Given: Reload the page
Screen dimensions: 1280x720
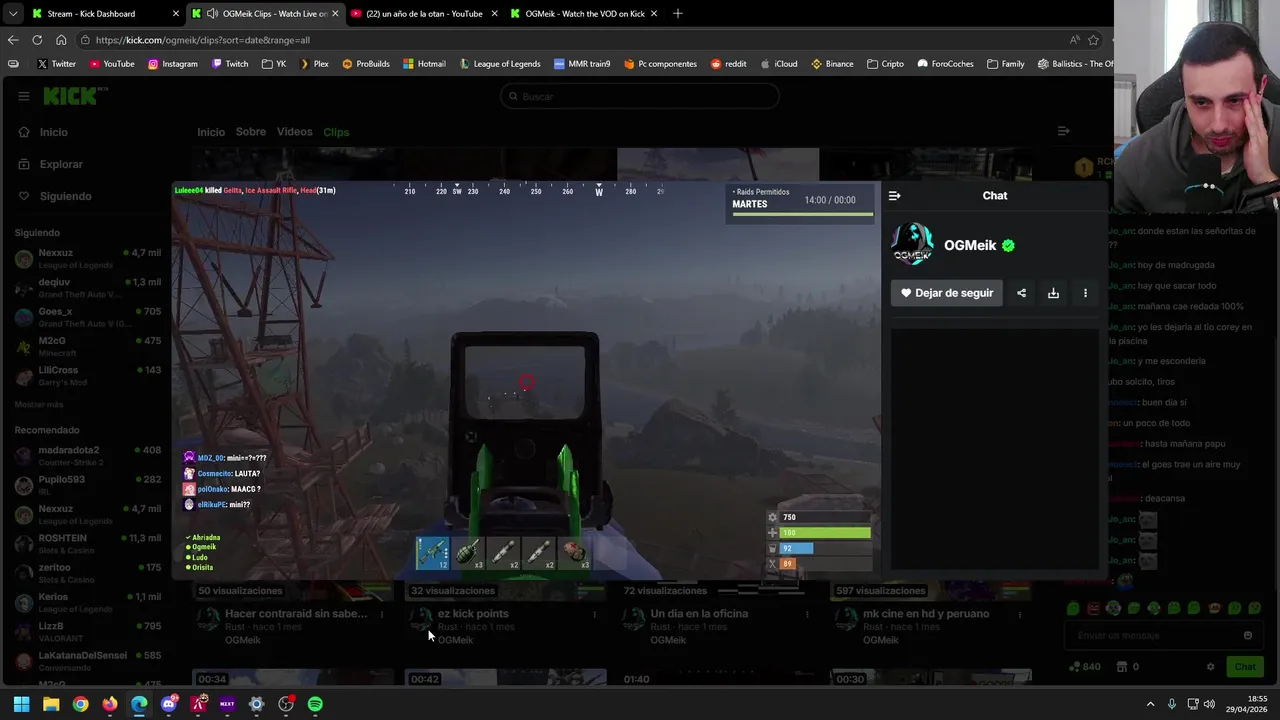Looking at the screenshot, I should (37, 40).
